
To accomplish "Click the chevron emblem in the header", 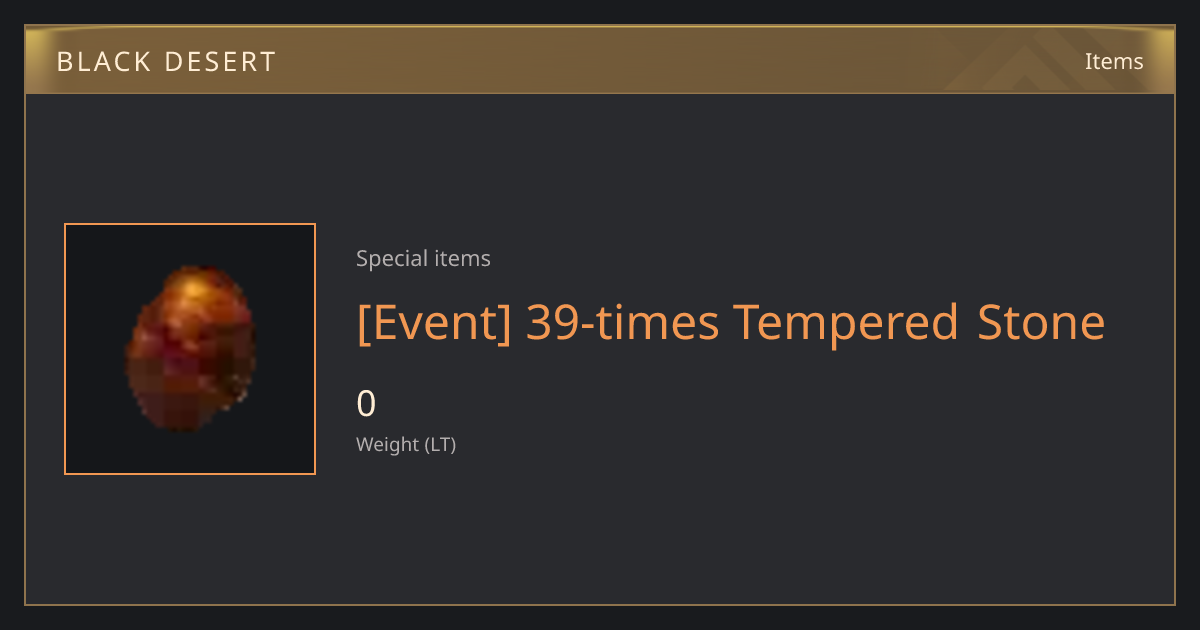I will 1025,62.
